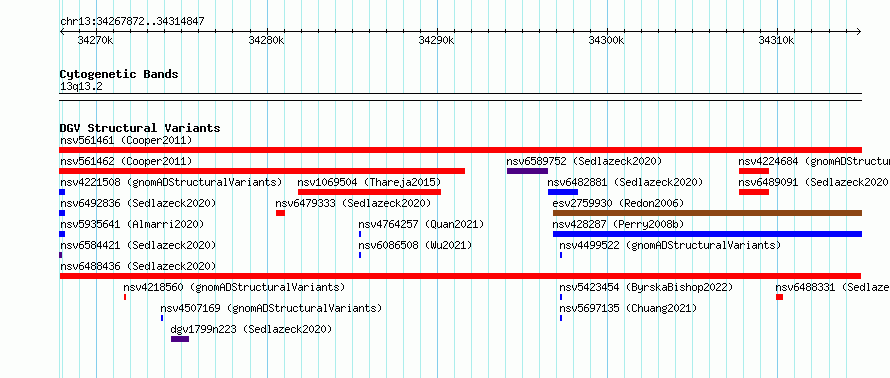Click the blue tick under nsv4507169
Image resolution: width=890 pixels, height=378 pixels.
[162, 318]
